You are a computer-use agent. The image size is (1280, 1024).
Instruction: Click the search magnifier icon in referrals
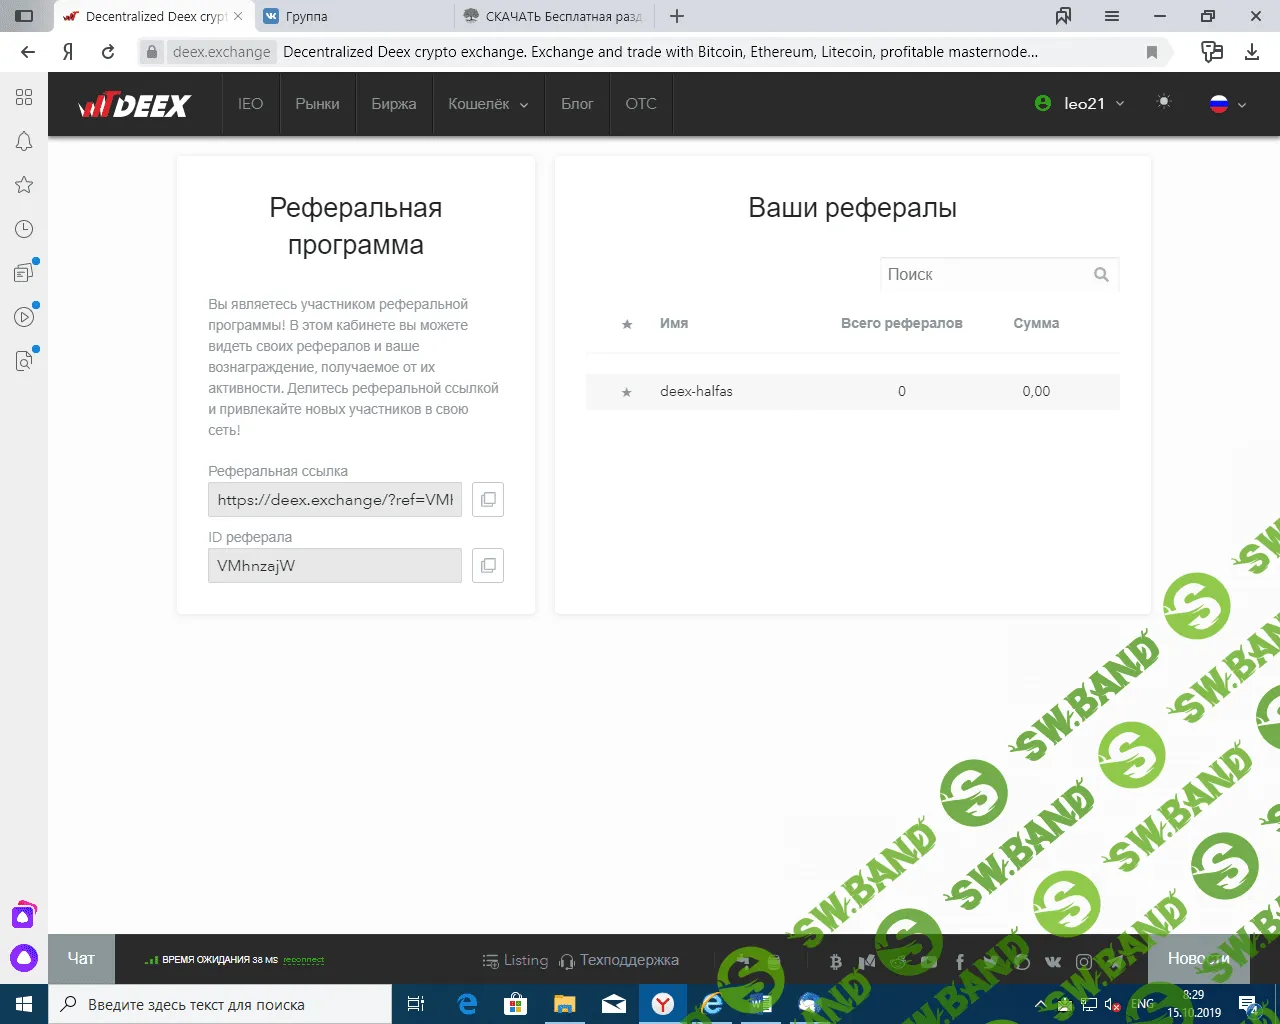(1101, 275)
